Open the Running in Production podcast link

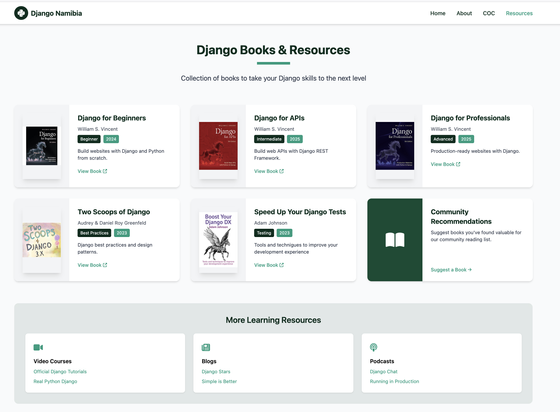click(394, 382)
